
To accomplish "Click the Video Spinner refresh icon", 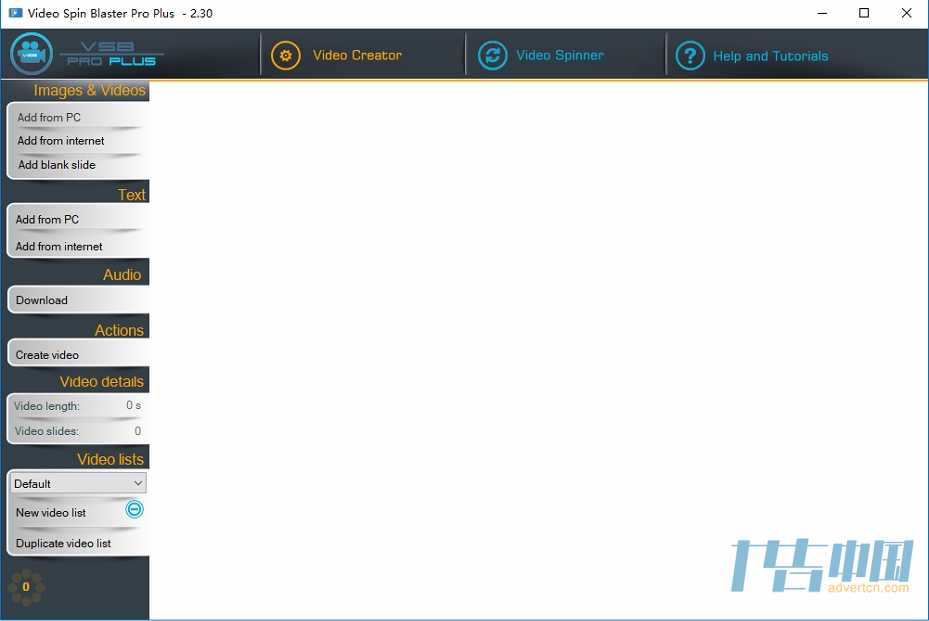I will 492,56.
